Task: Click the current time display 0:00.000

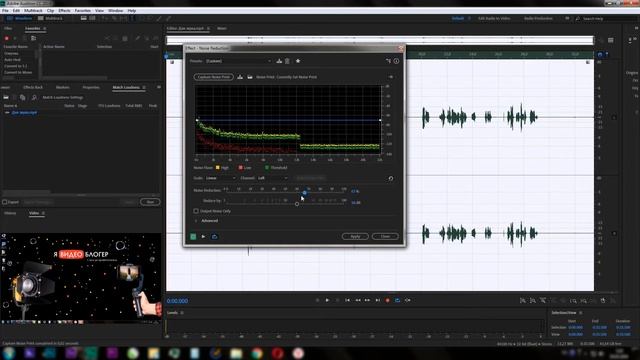Action: (178, 301)
